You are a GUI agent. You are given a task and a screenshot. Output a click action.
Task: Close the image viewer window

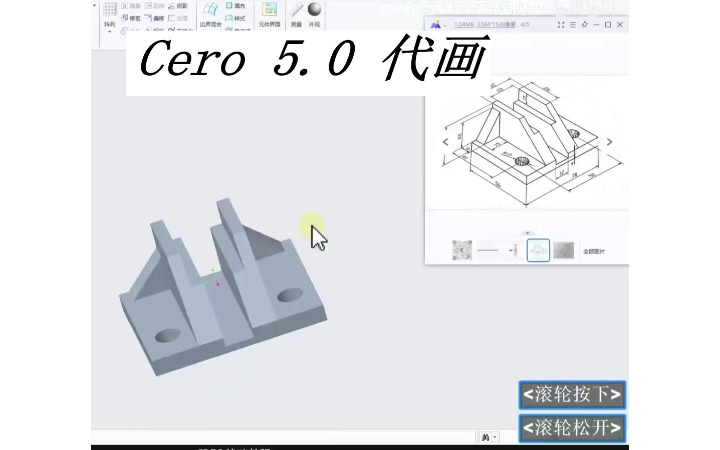[x=620, y=25]
